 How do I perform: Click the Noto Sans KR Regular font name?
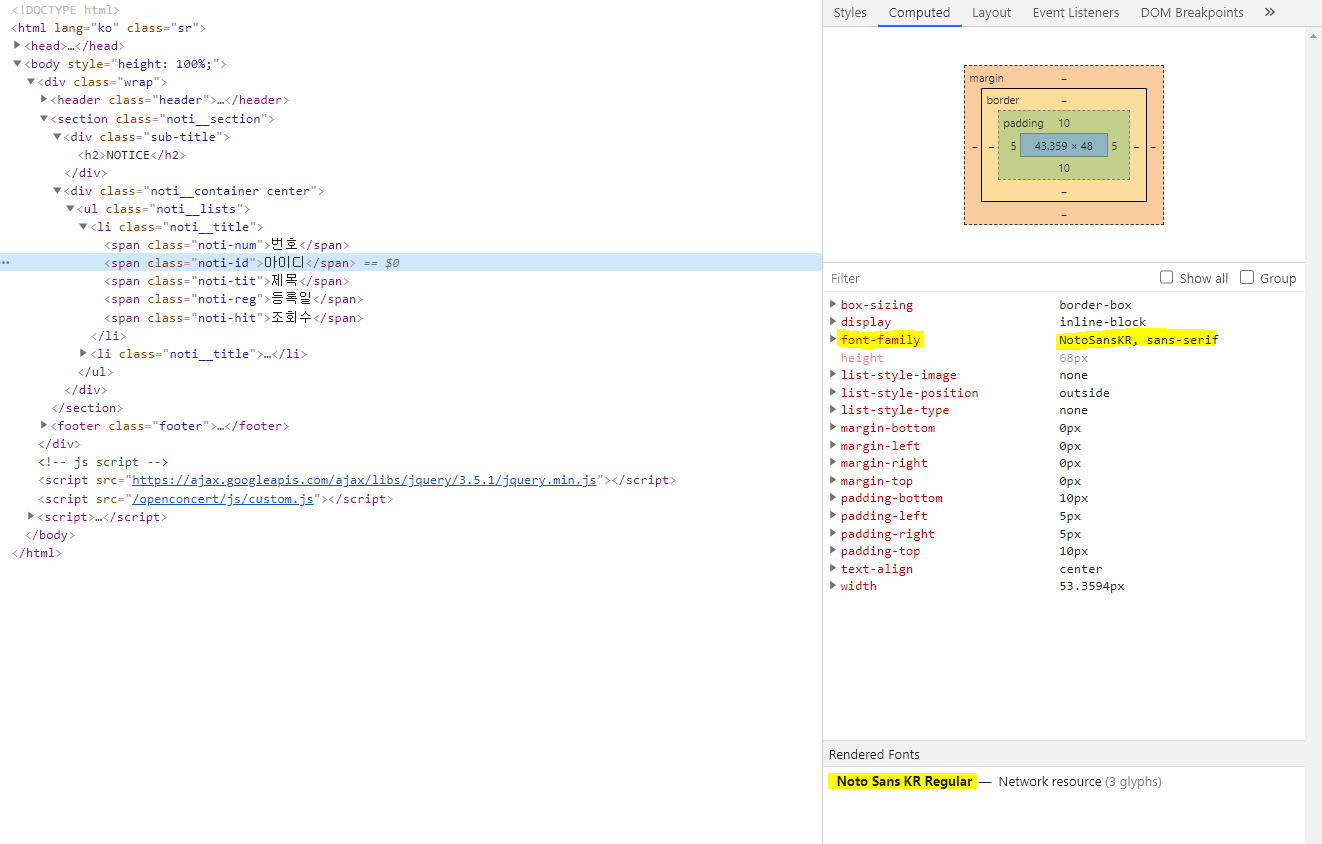[x=904, y=781]
